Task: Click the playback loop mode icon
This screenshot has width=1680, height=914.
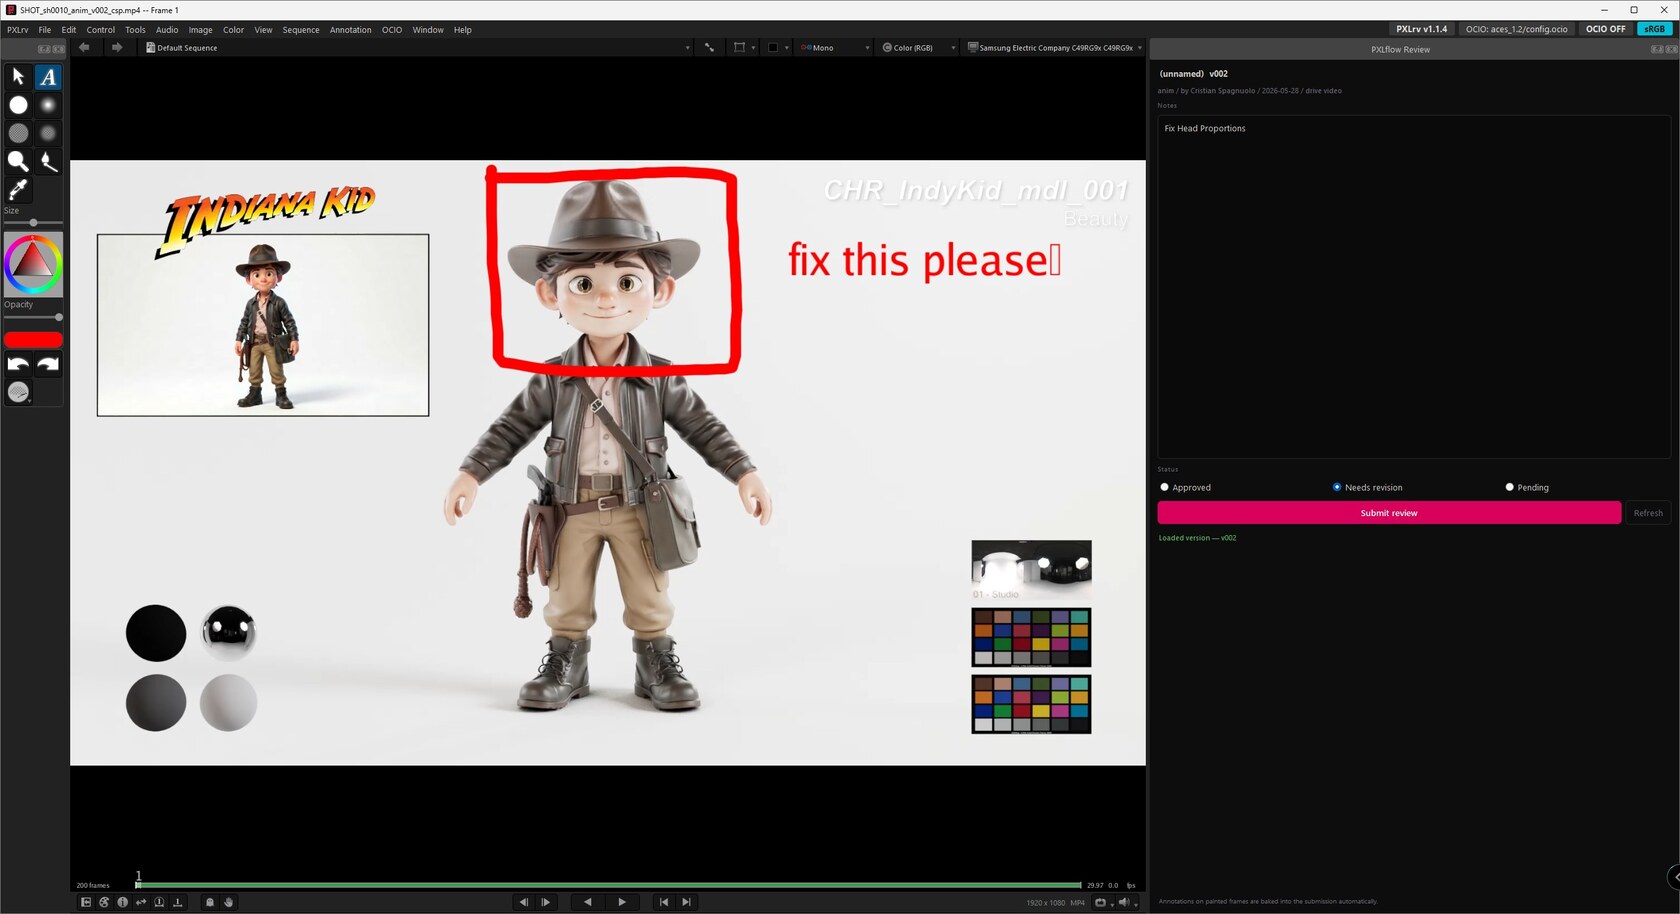Action: [141, 902]
